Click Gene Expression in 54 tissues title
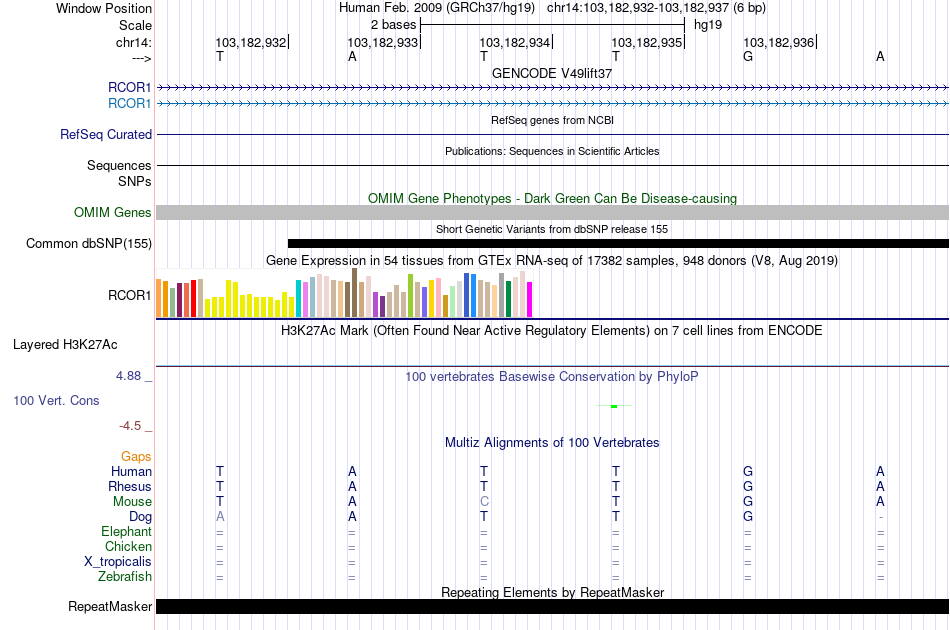This screenshot has width=950, height=630. point(552,260)
